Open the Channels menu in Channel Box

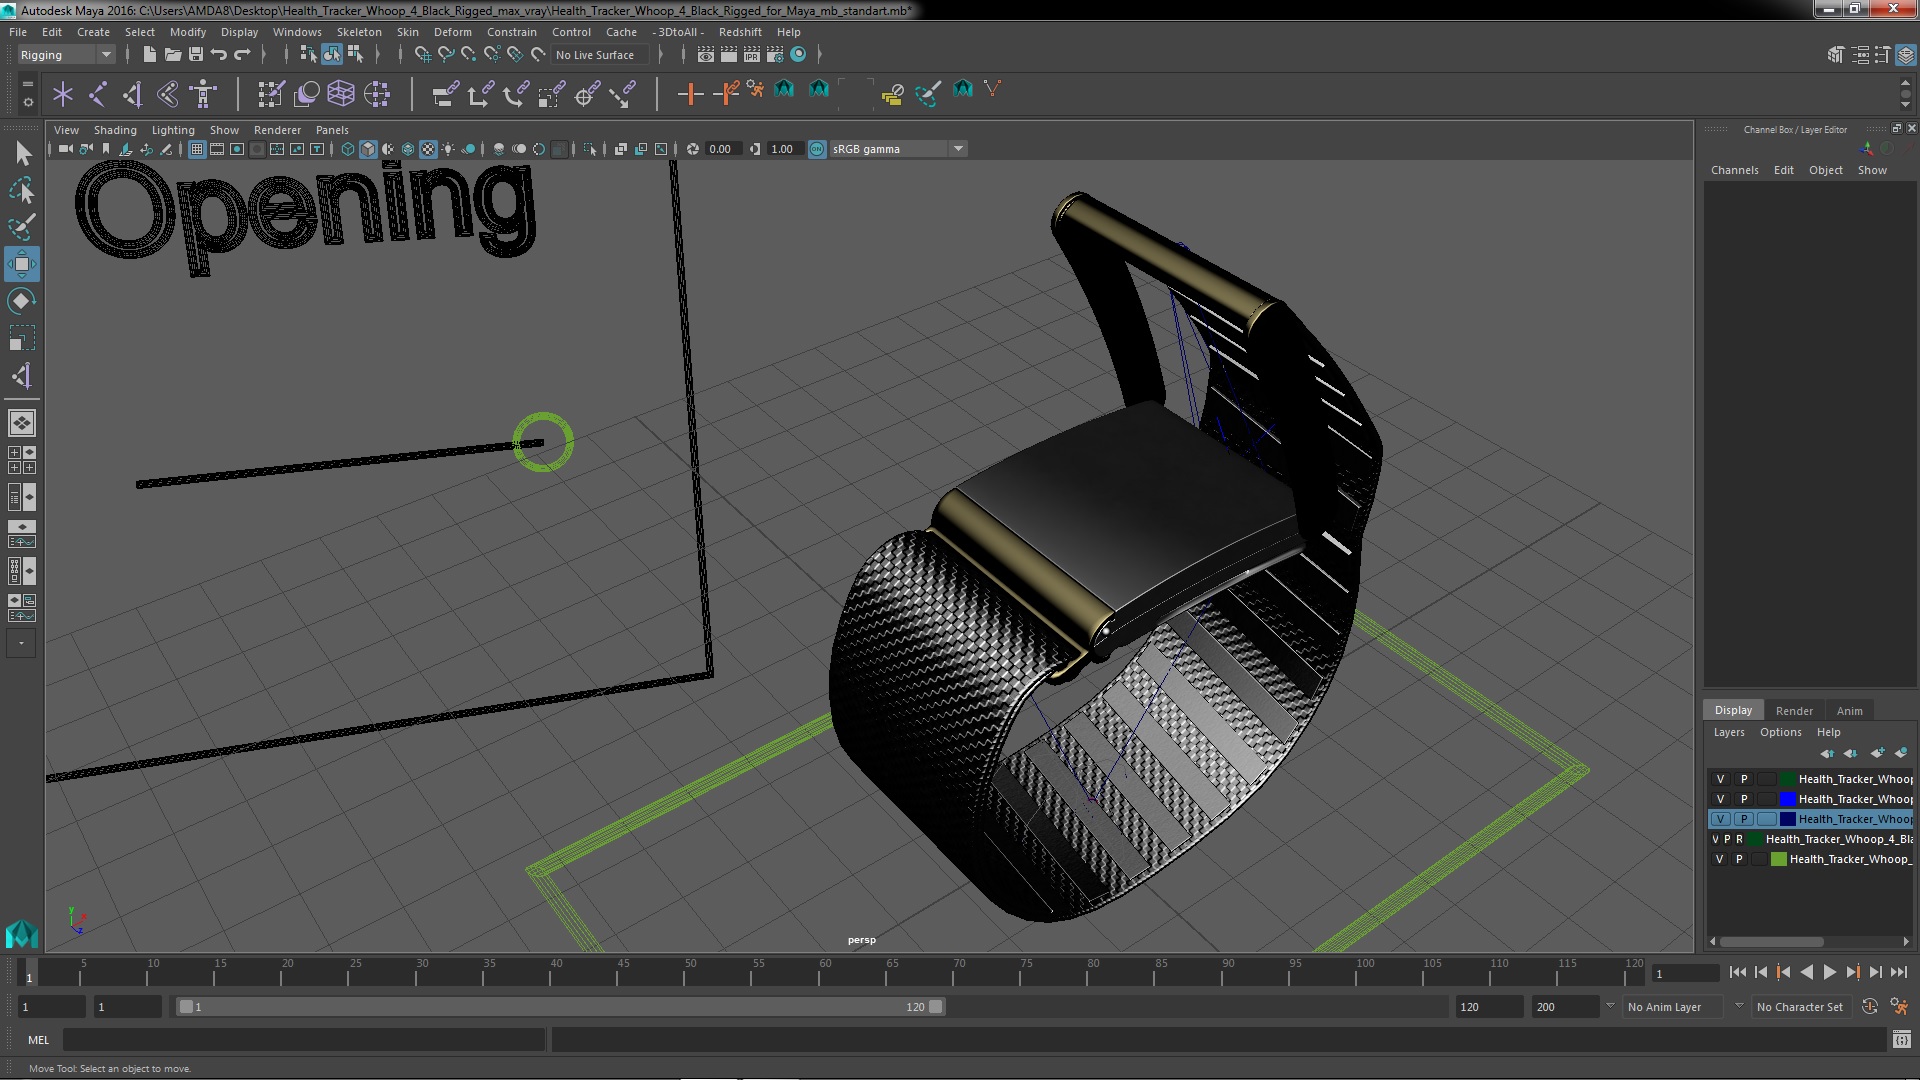point(1733,170)
